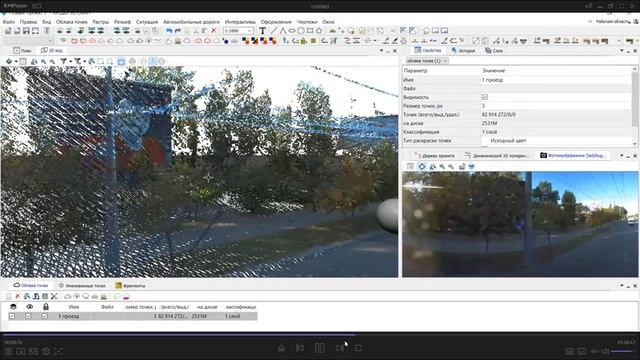Switch to the План tab

(x=22, y=50)
